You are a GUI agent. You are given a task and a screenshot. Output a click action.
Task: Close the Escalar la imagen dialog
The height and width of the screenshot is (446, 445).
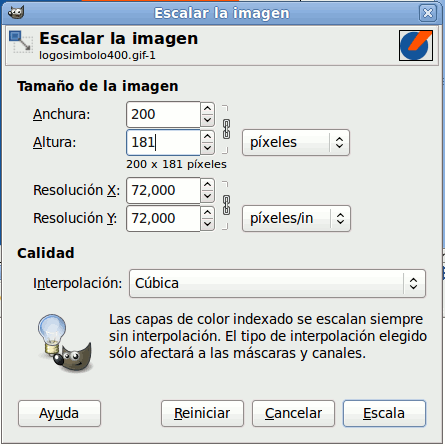pyautogui.click(x=428, y=13)
